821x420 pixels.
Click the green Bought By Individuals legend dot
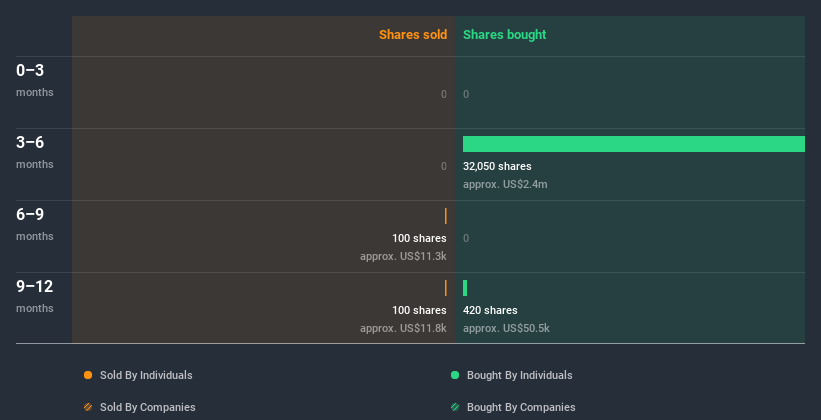tap(455, 375)
